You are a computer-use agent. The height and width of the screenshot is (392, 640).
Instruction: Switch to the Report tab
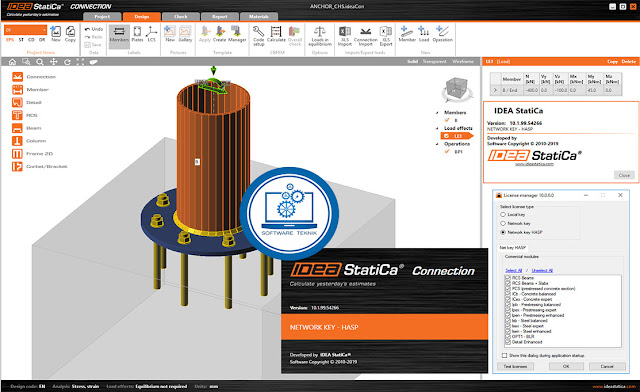pyautogui.click(x=220, y=17)
